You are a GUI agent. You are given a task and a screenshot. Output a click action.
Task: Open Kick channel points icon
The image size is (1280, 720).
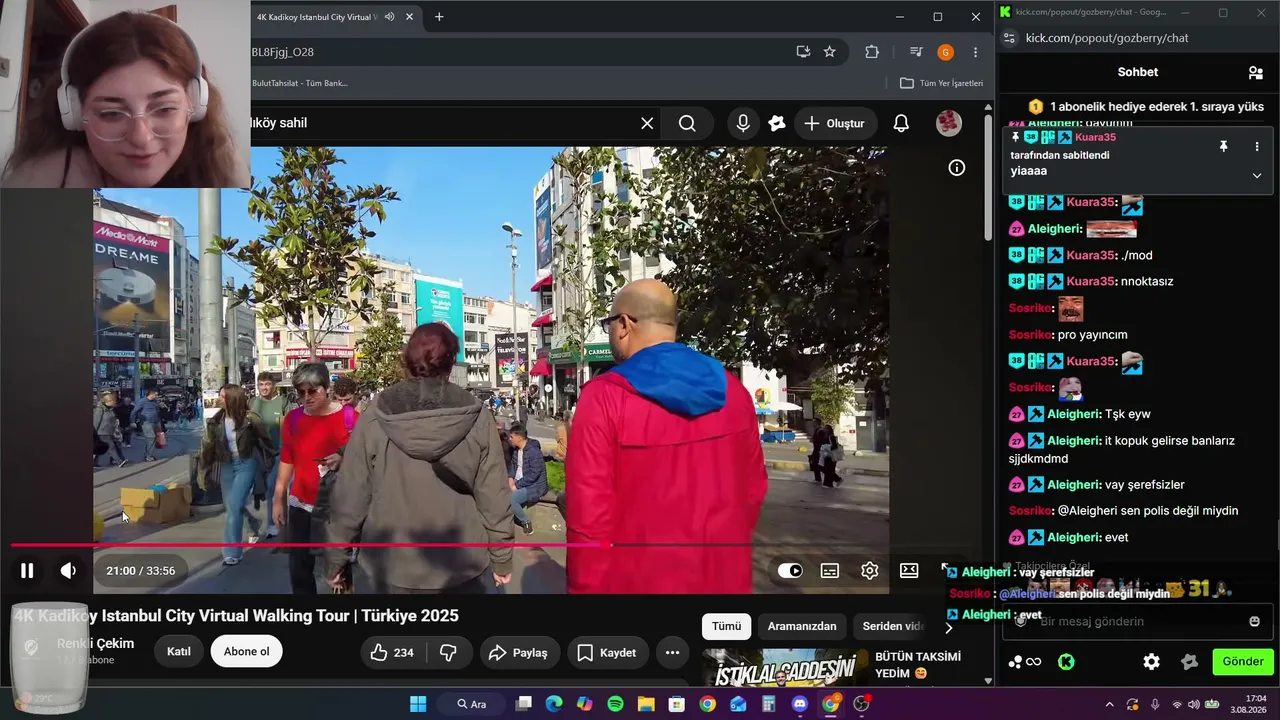click(x=1025, y=662)
